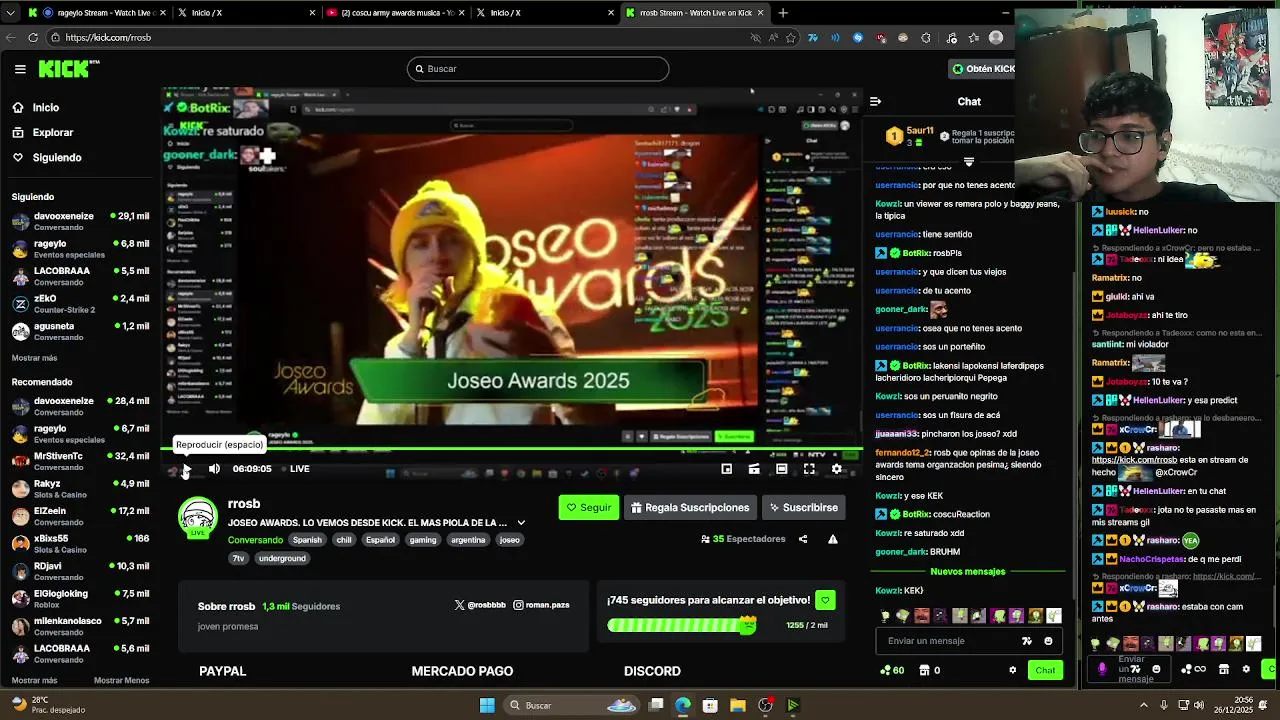Open chat settings gear icon

pyautogui.click(x=1012, y=670)
